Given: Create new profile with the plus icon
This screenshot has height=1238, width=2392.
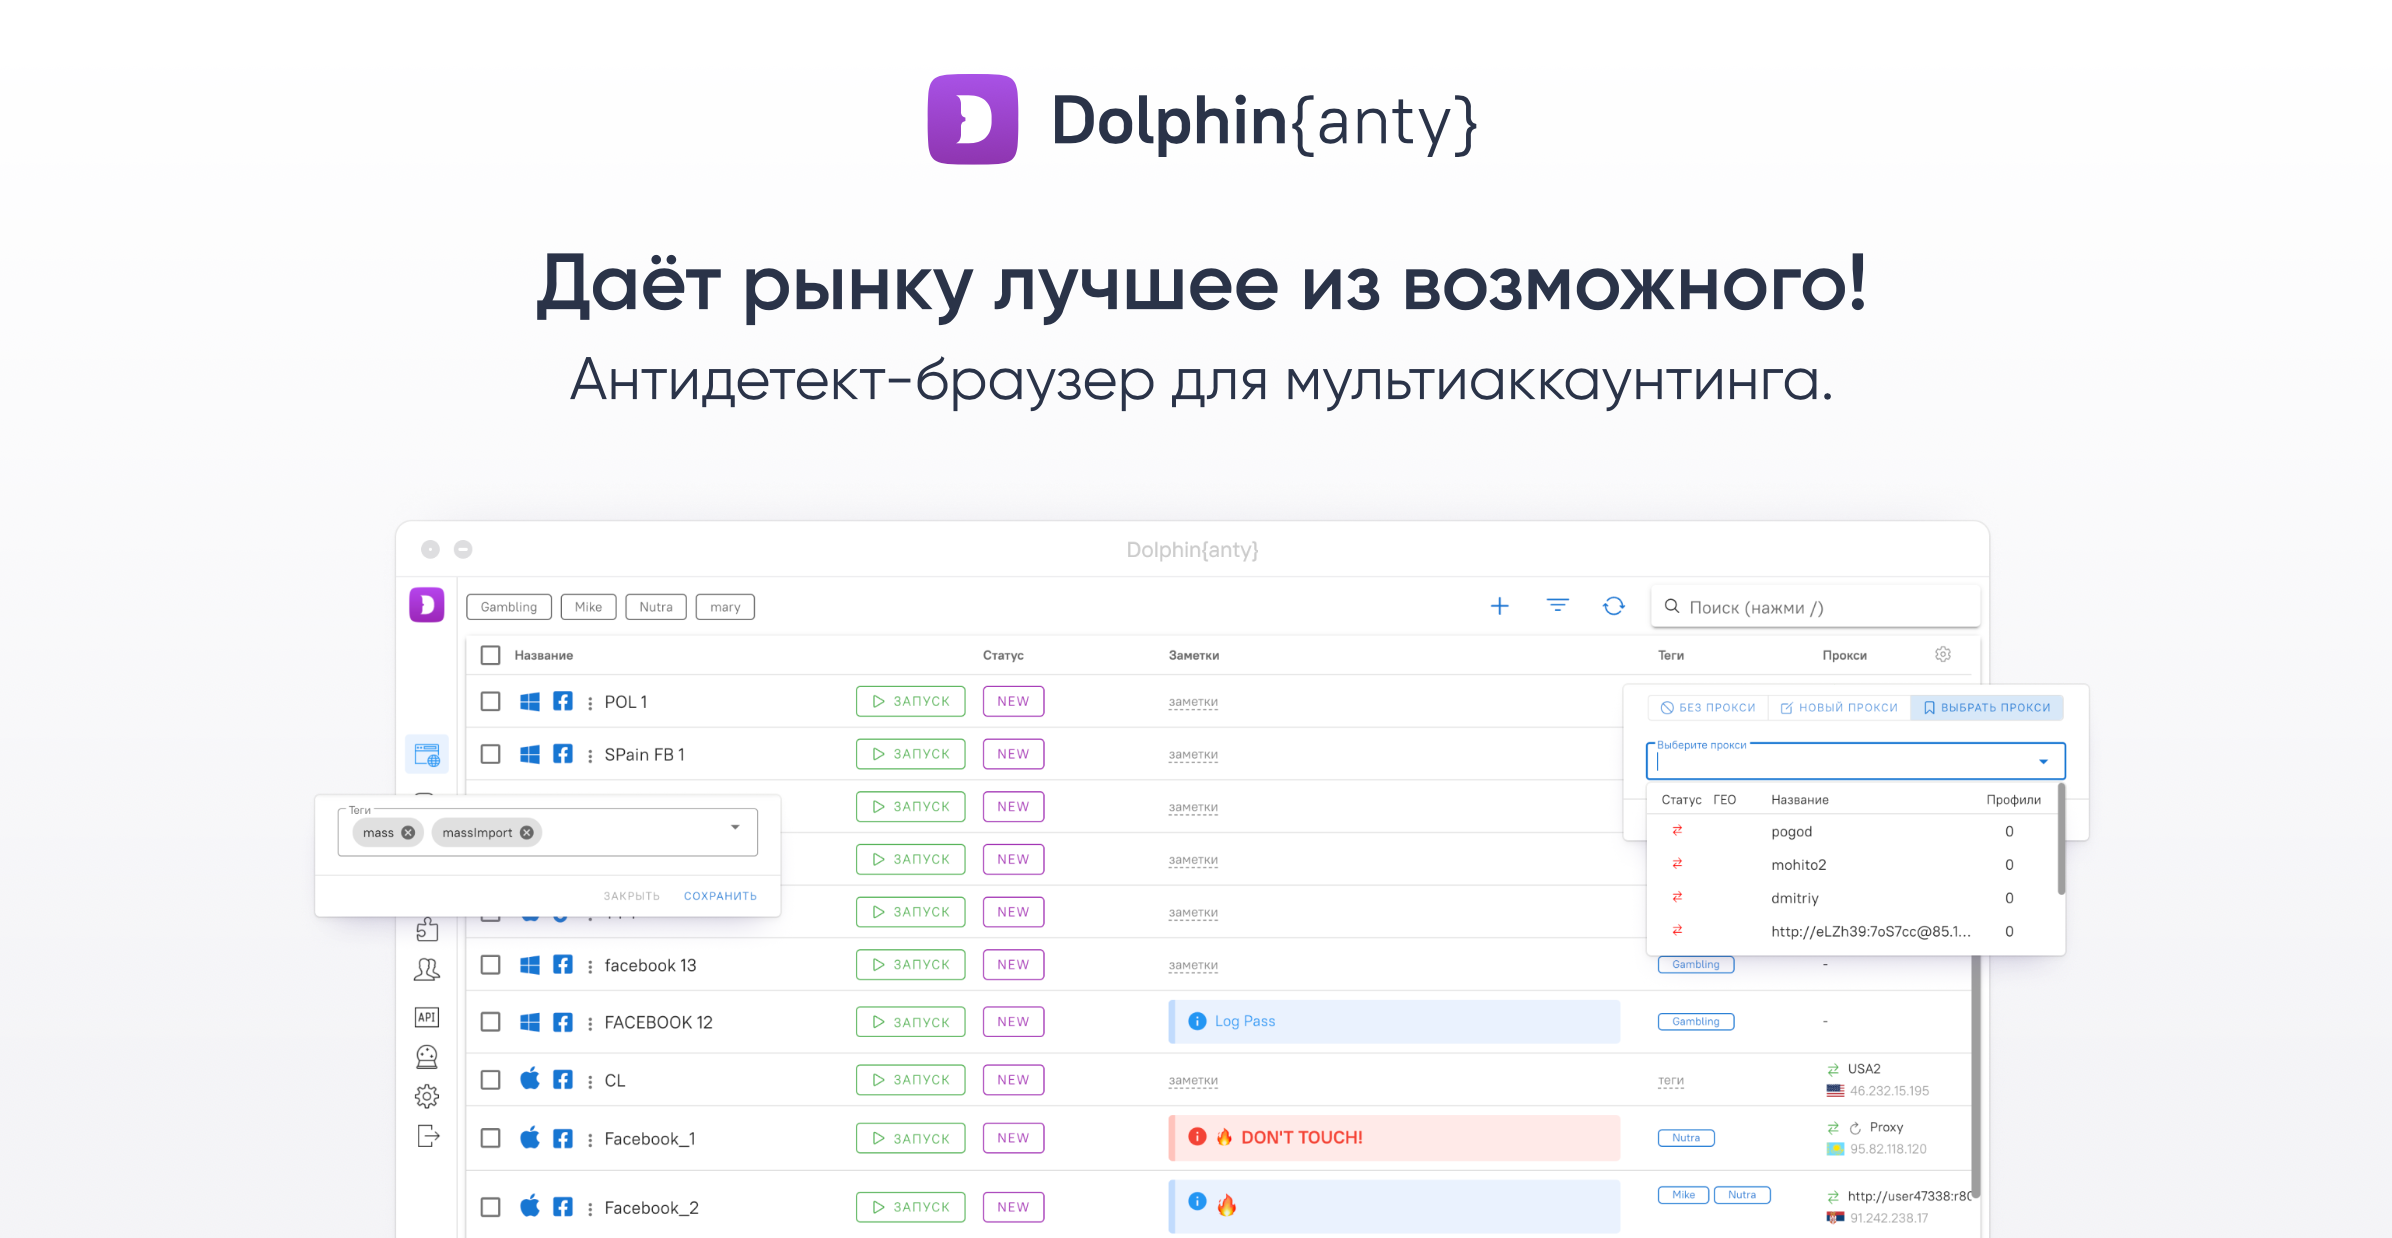Looking at the screenshot, I should (x=1499, y=606).
